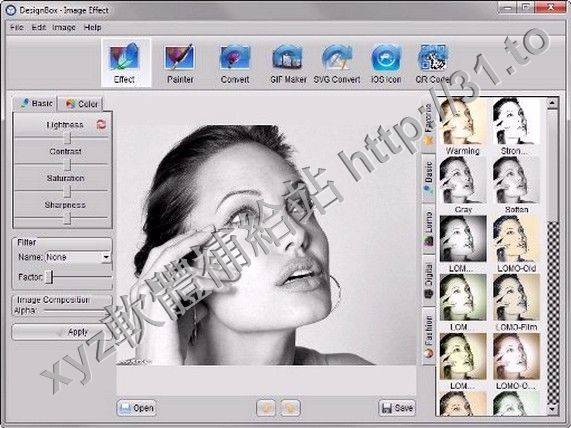Viewport: 571px width, 428px height.
Task: Reset Lightness with the red refresh icon
Action: pos(101,125)
